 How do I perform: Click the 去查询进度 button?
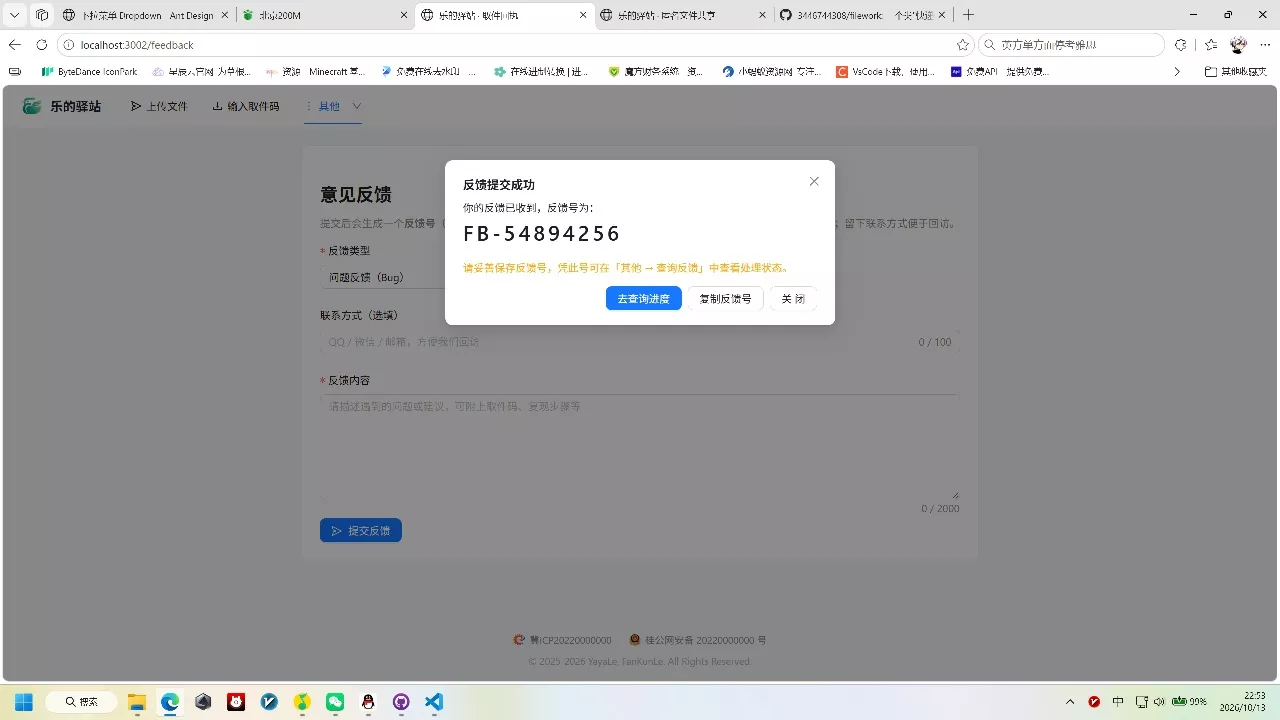tap(644, 298)
